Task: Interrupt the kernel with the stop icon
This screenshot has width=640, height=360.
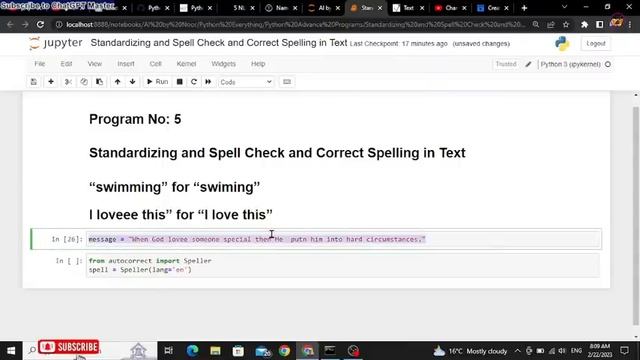Action: (x=180, y=82)
